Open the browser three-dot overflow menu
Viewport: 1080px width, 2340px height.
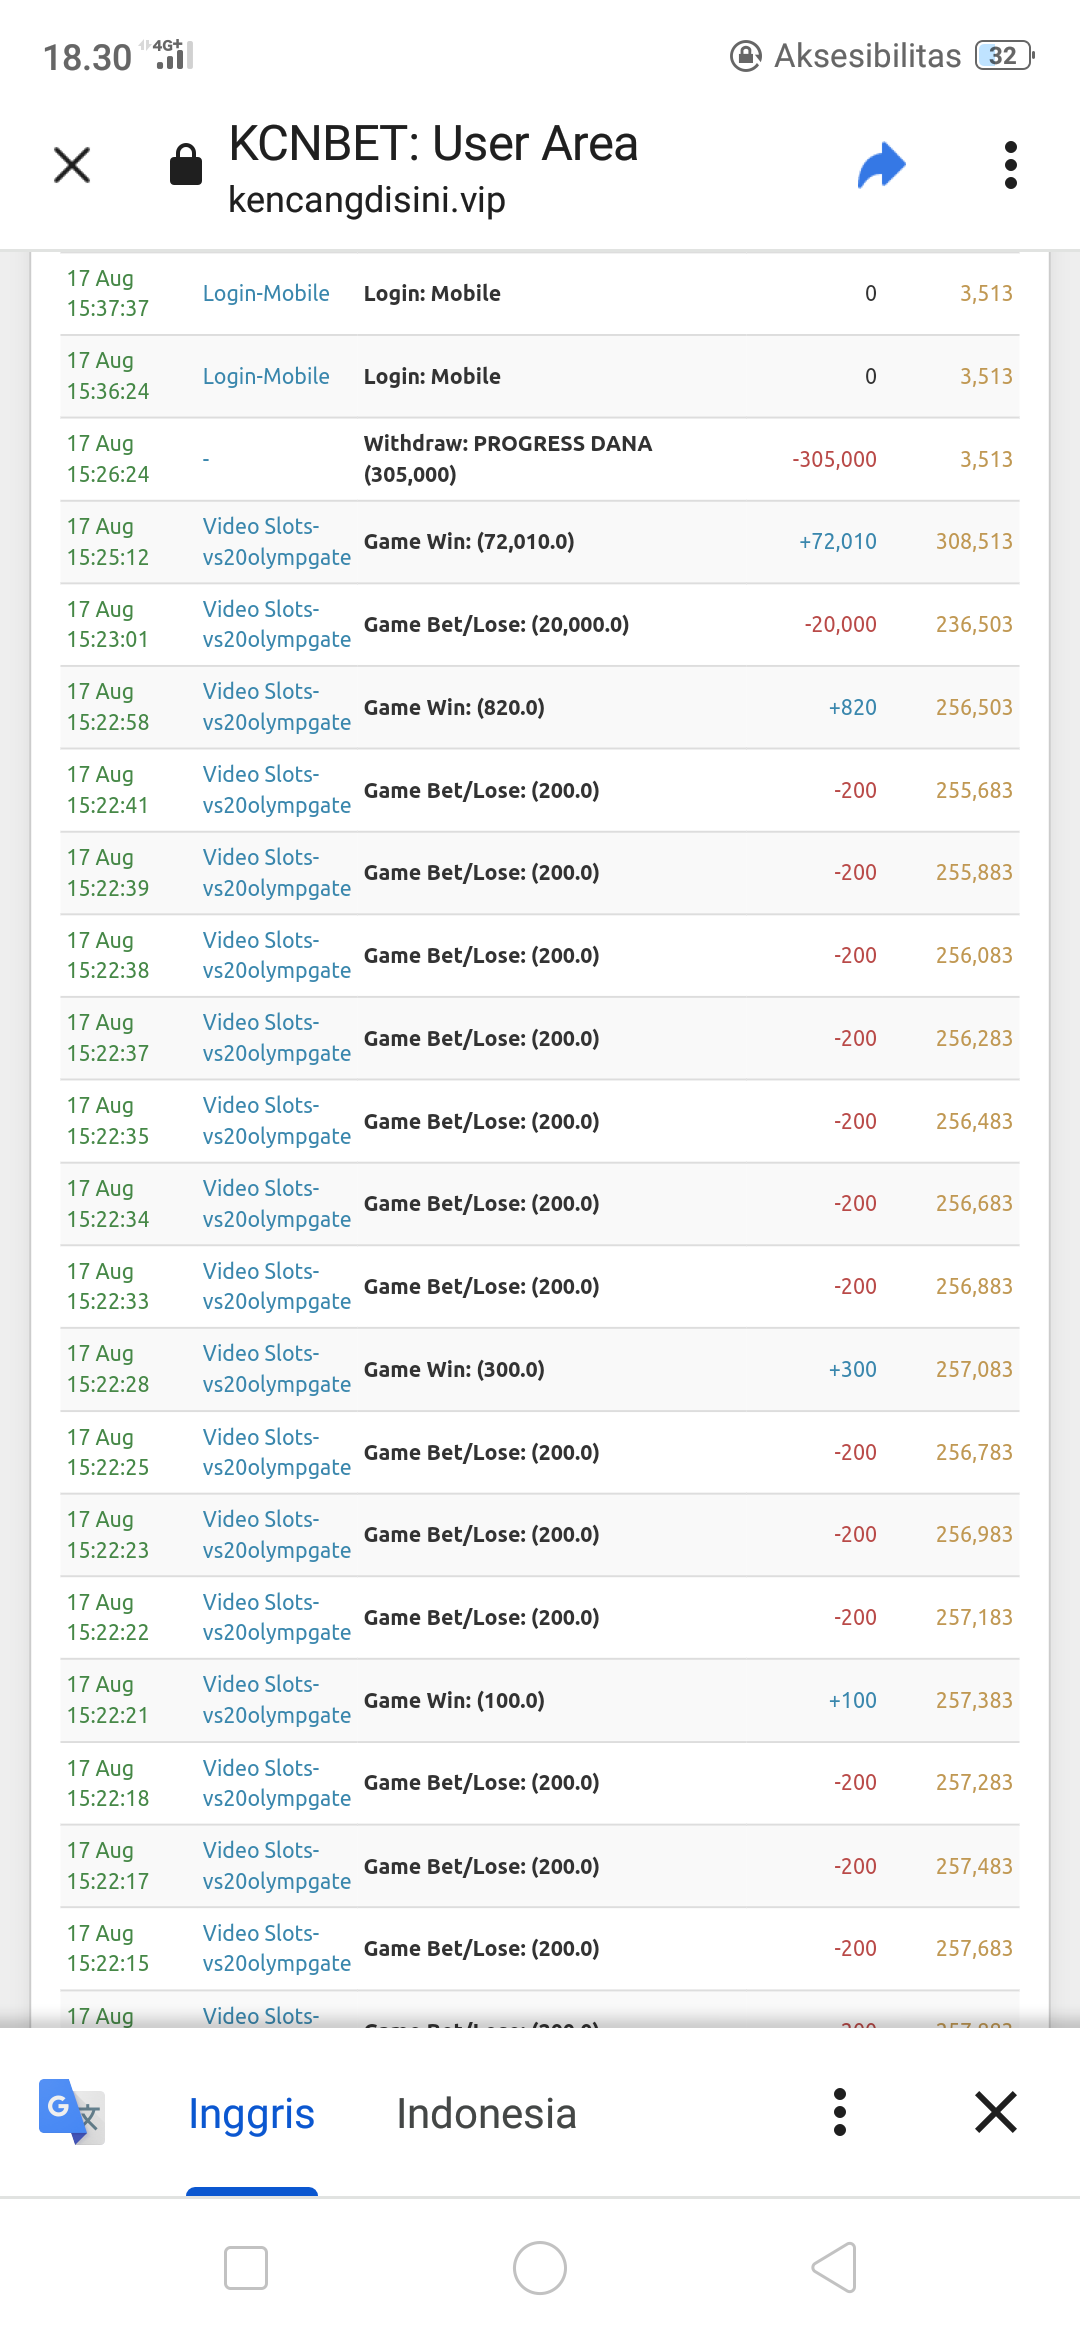coord(1010,165)
